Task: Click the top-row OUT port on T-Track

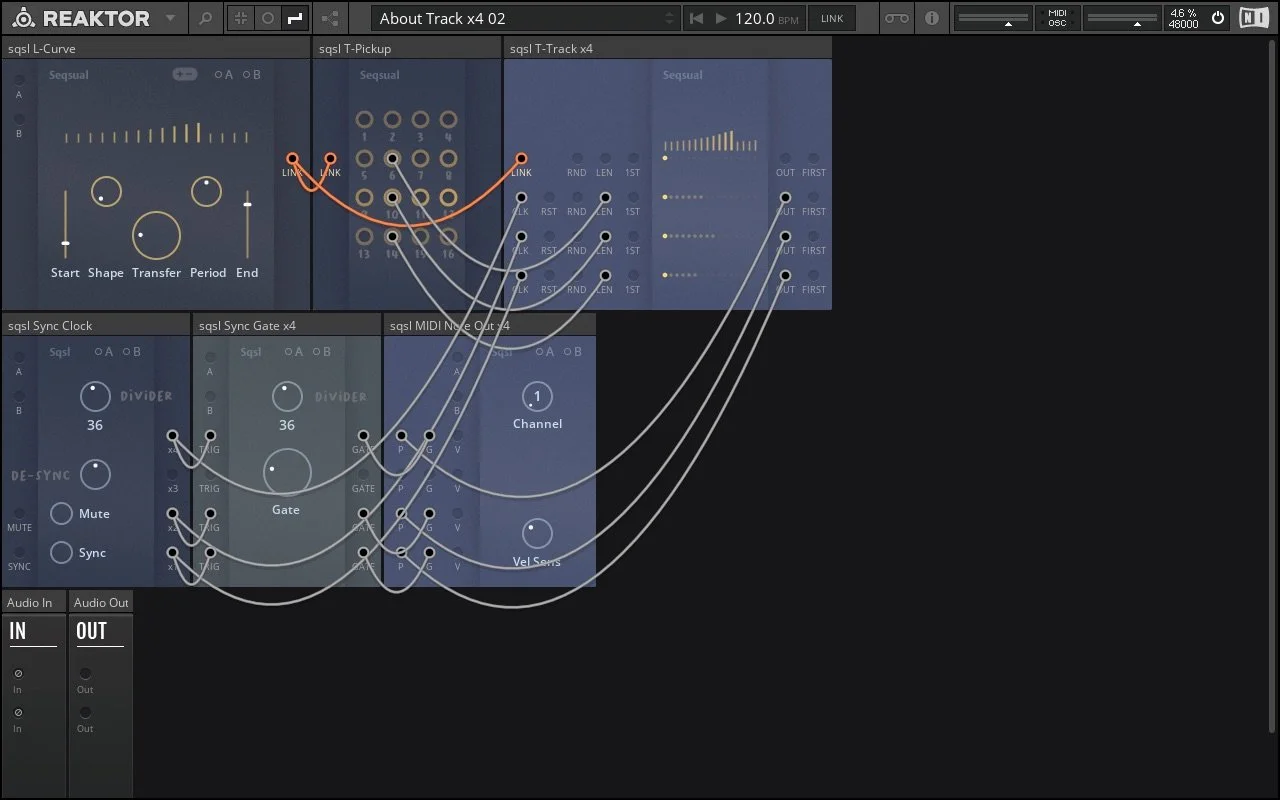Action: pyautogui.click(x=785, y=158)
